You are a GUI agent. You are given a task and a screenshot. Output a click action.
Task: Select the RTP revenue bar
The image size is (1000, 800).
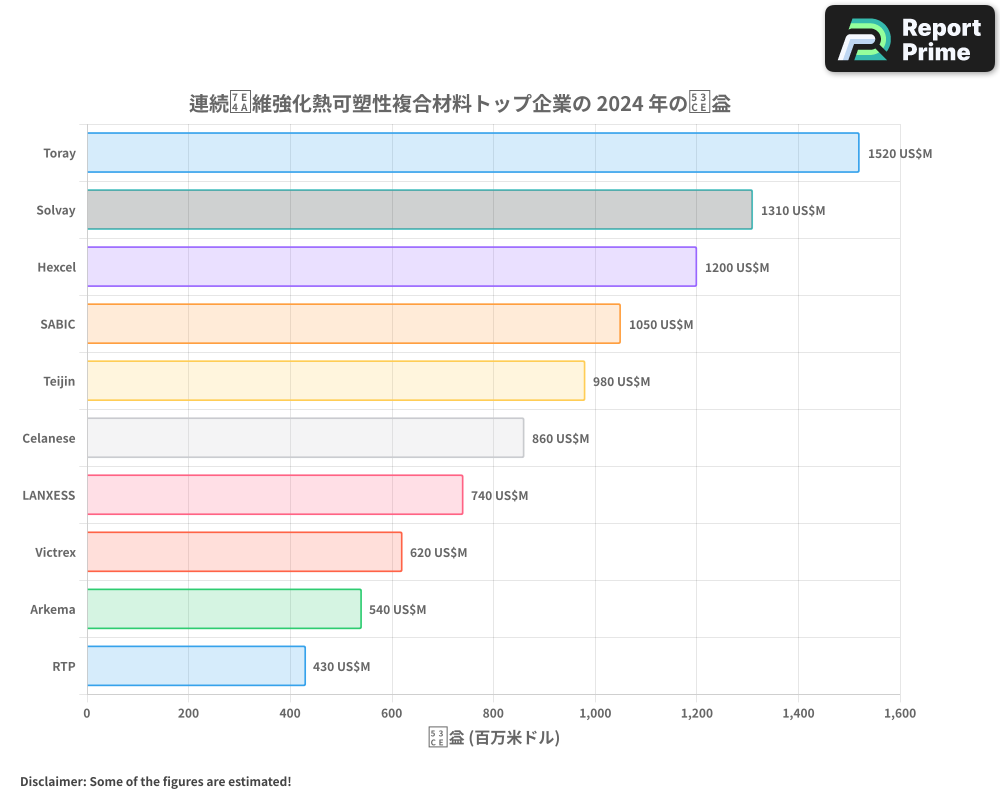[x=196, y=666]
